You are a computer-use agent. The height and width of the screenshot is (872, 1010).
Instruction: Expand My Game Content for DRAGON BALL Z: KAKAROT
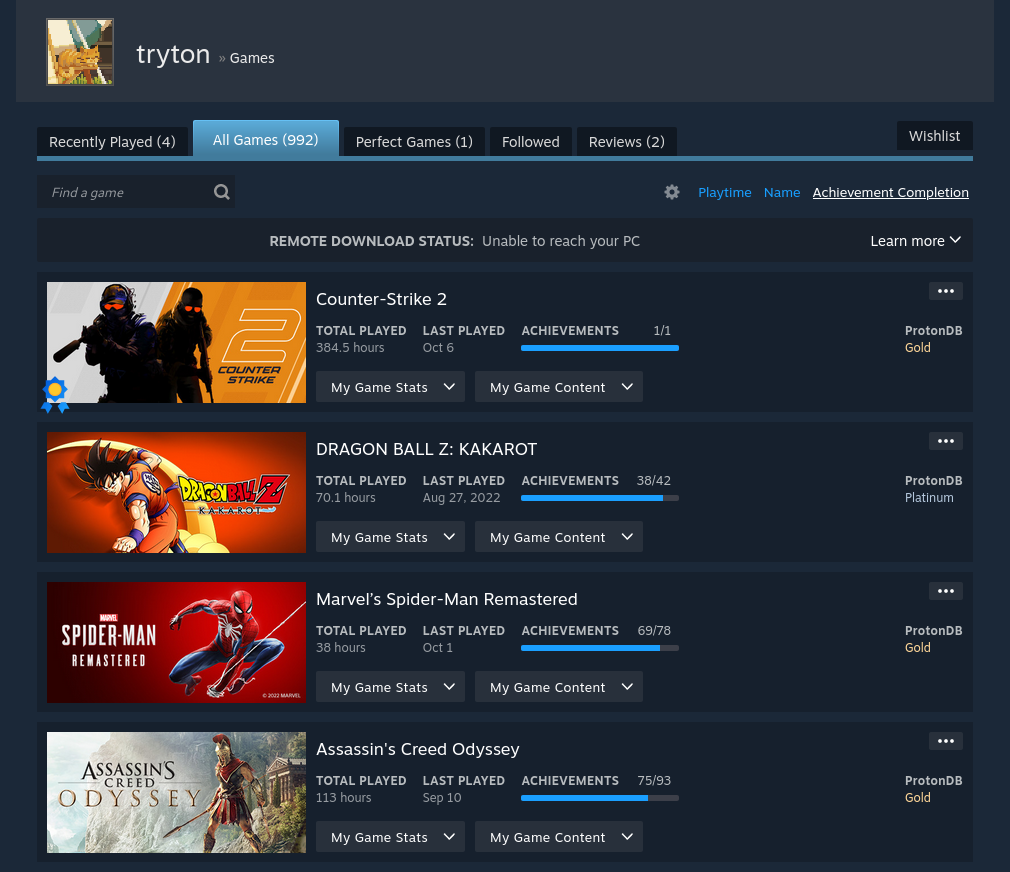558,537
